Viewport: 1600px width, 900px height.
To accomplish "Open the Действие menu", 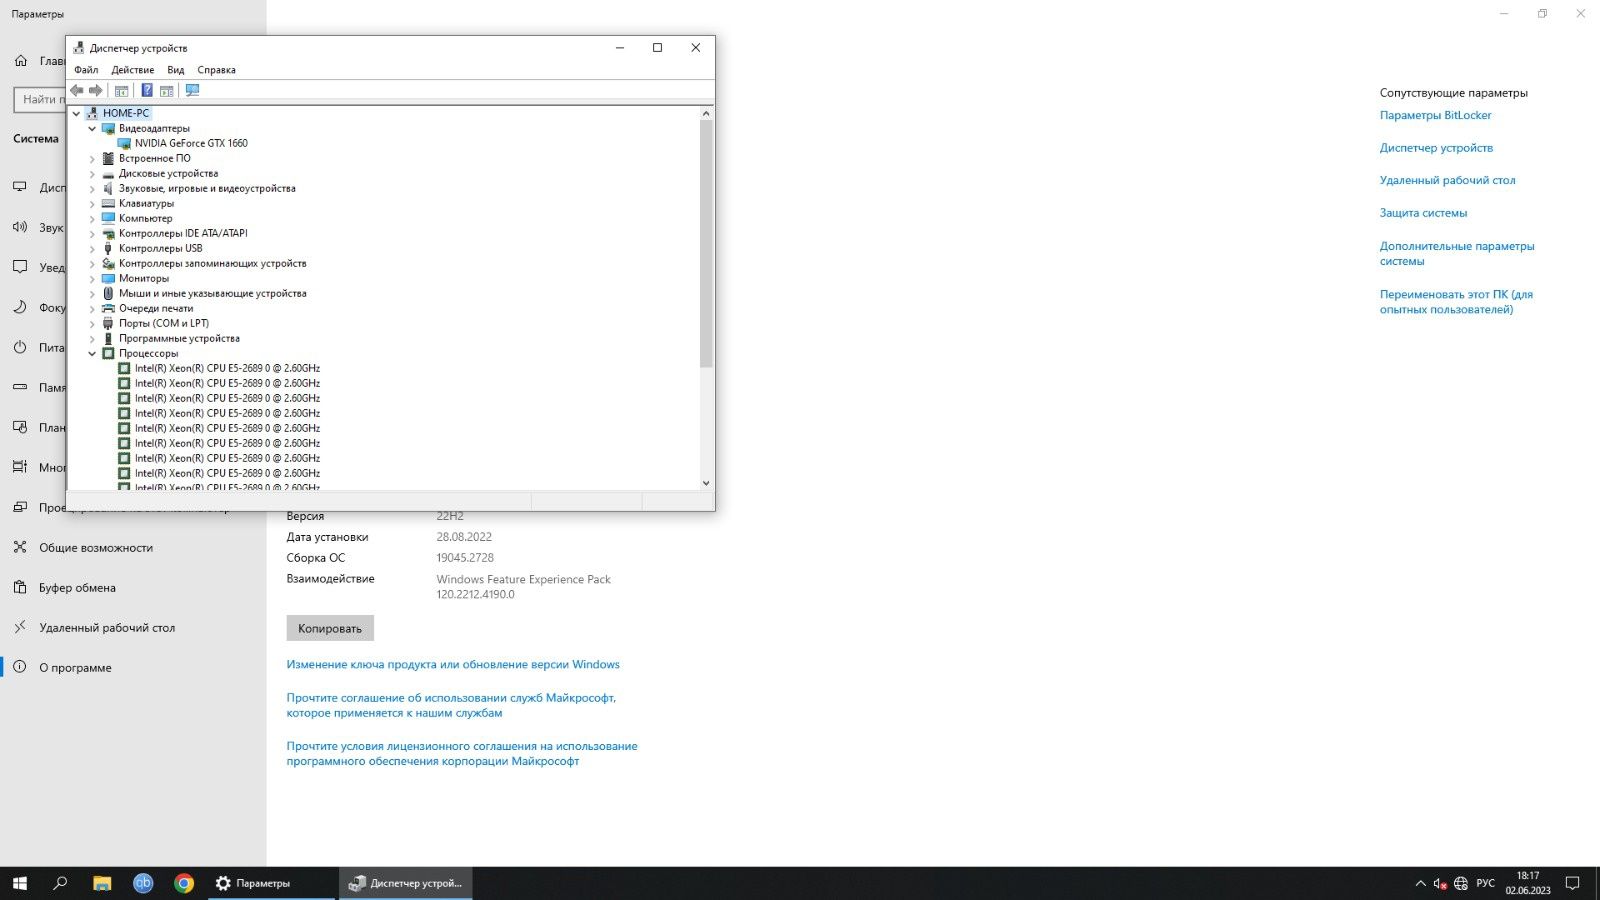I will click(x=133, y=70).
